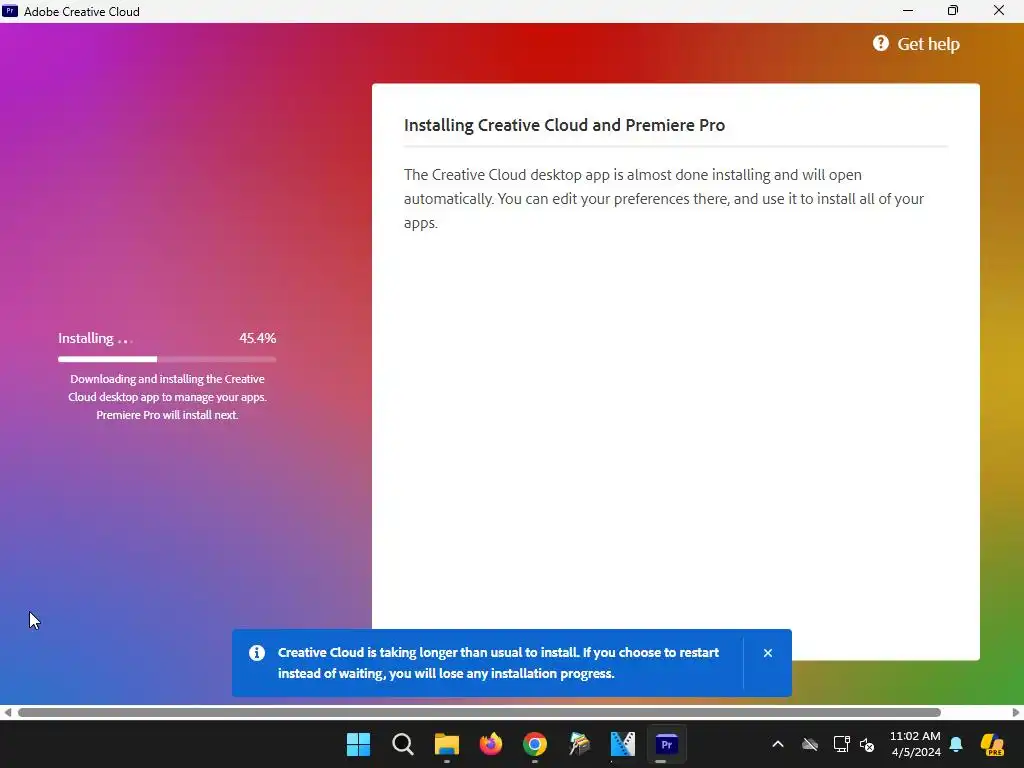Viewport: 1024px width, 768px height.
Task: Open the notification bell icon
Action: click(956, 744)
